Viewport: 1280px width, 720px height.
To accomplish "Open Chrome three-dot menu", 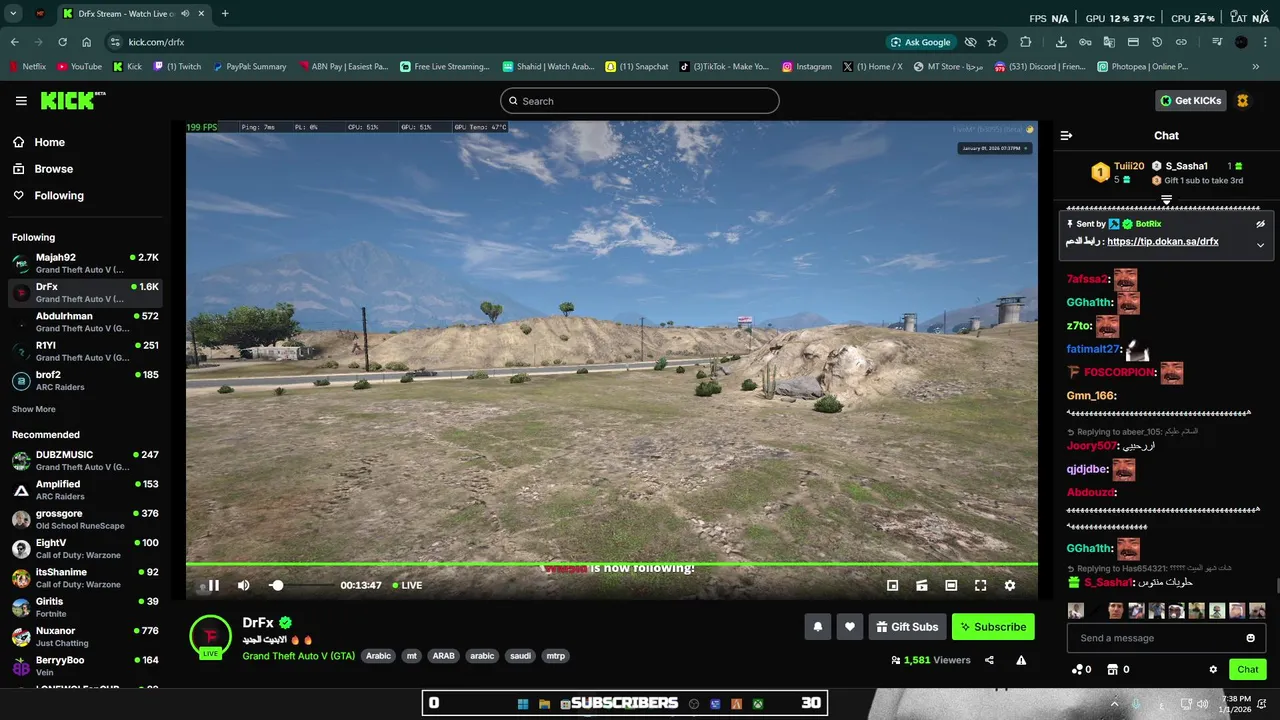I will point(1266,42).
